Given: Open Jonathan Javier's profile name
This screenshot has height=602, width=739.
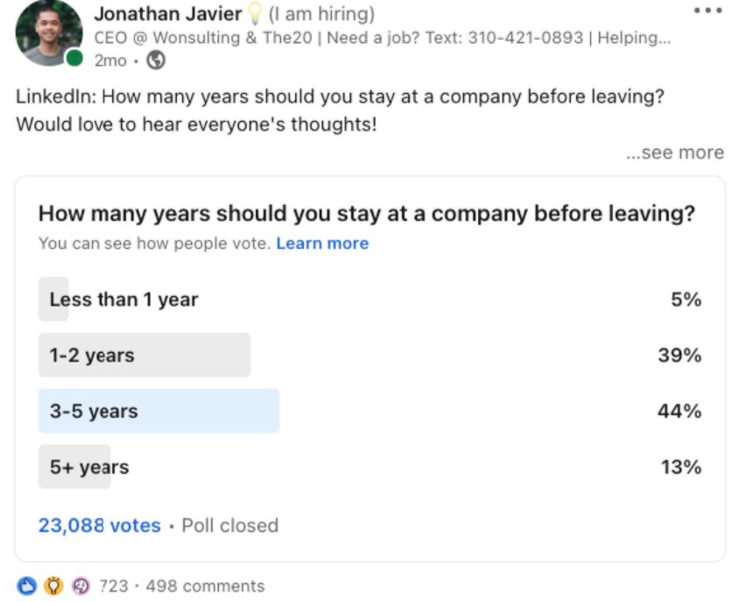Looking at the screenshot, I should [x=168, y=14].
